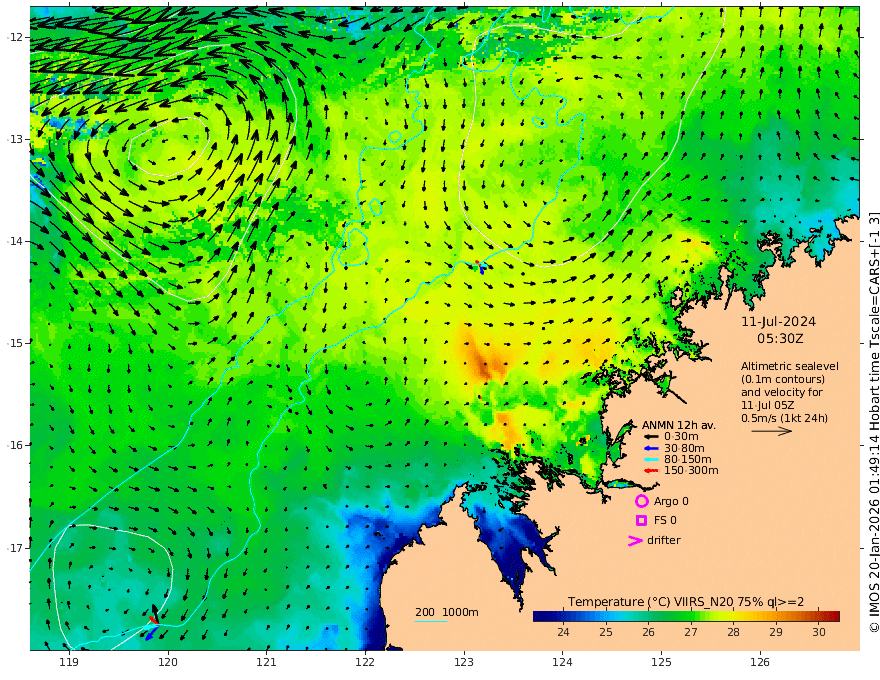The width and height of the screenshot is (880, 680).
Task: Click the '0.5m/s (1kt 24h)' scale text
Action: (784, 418)
